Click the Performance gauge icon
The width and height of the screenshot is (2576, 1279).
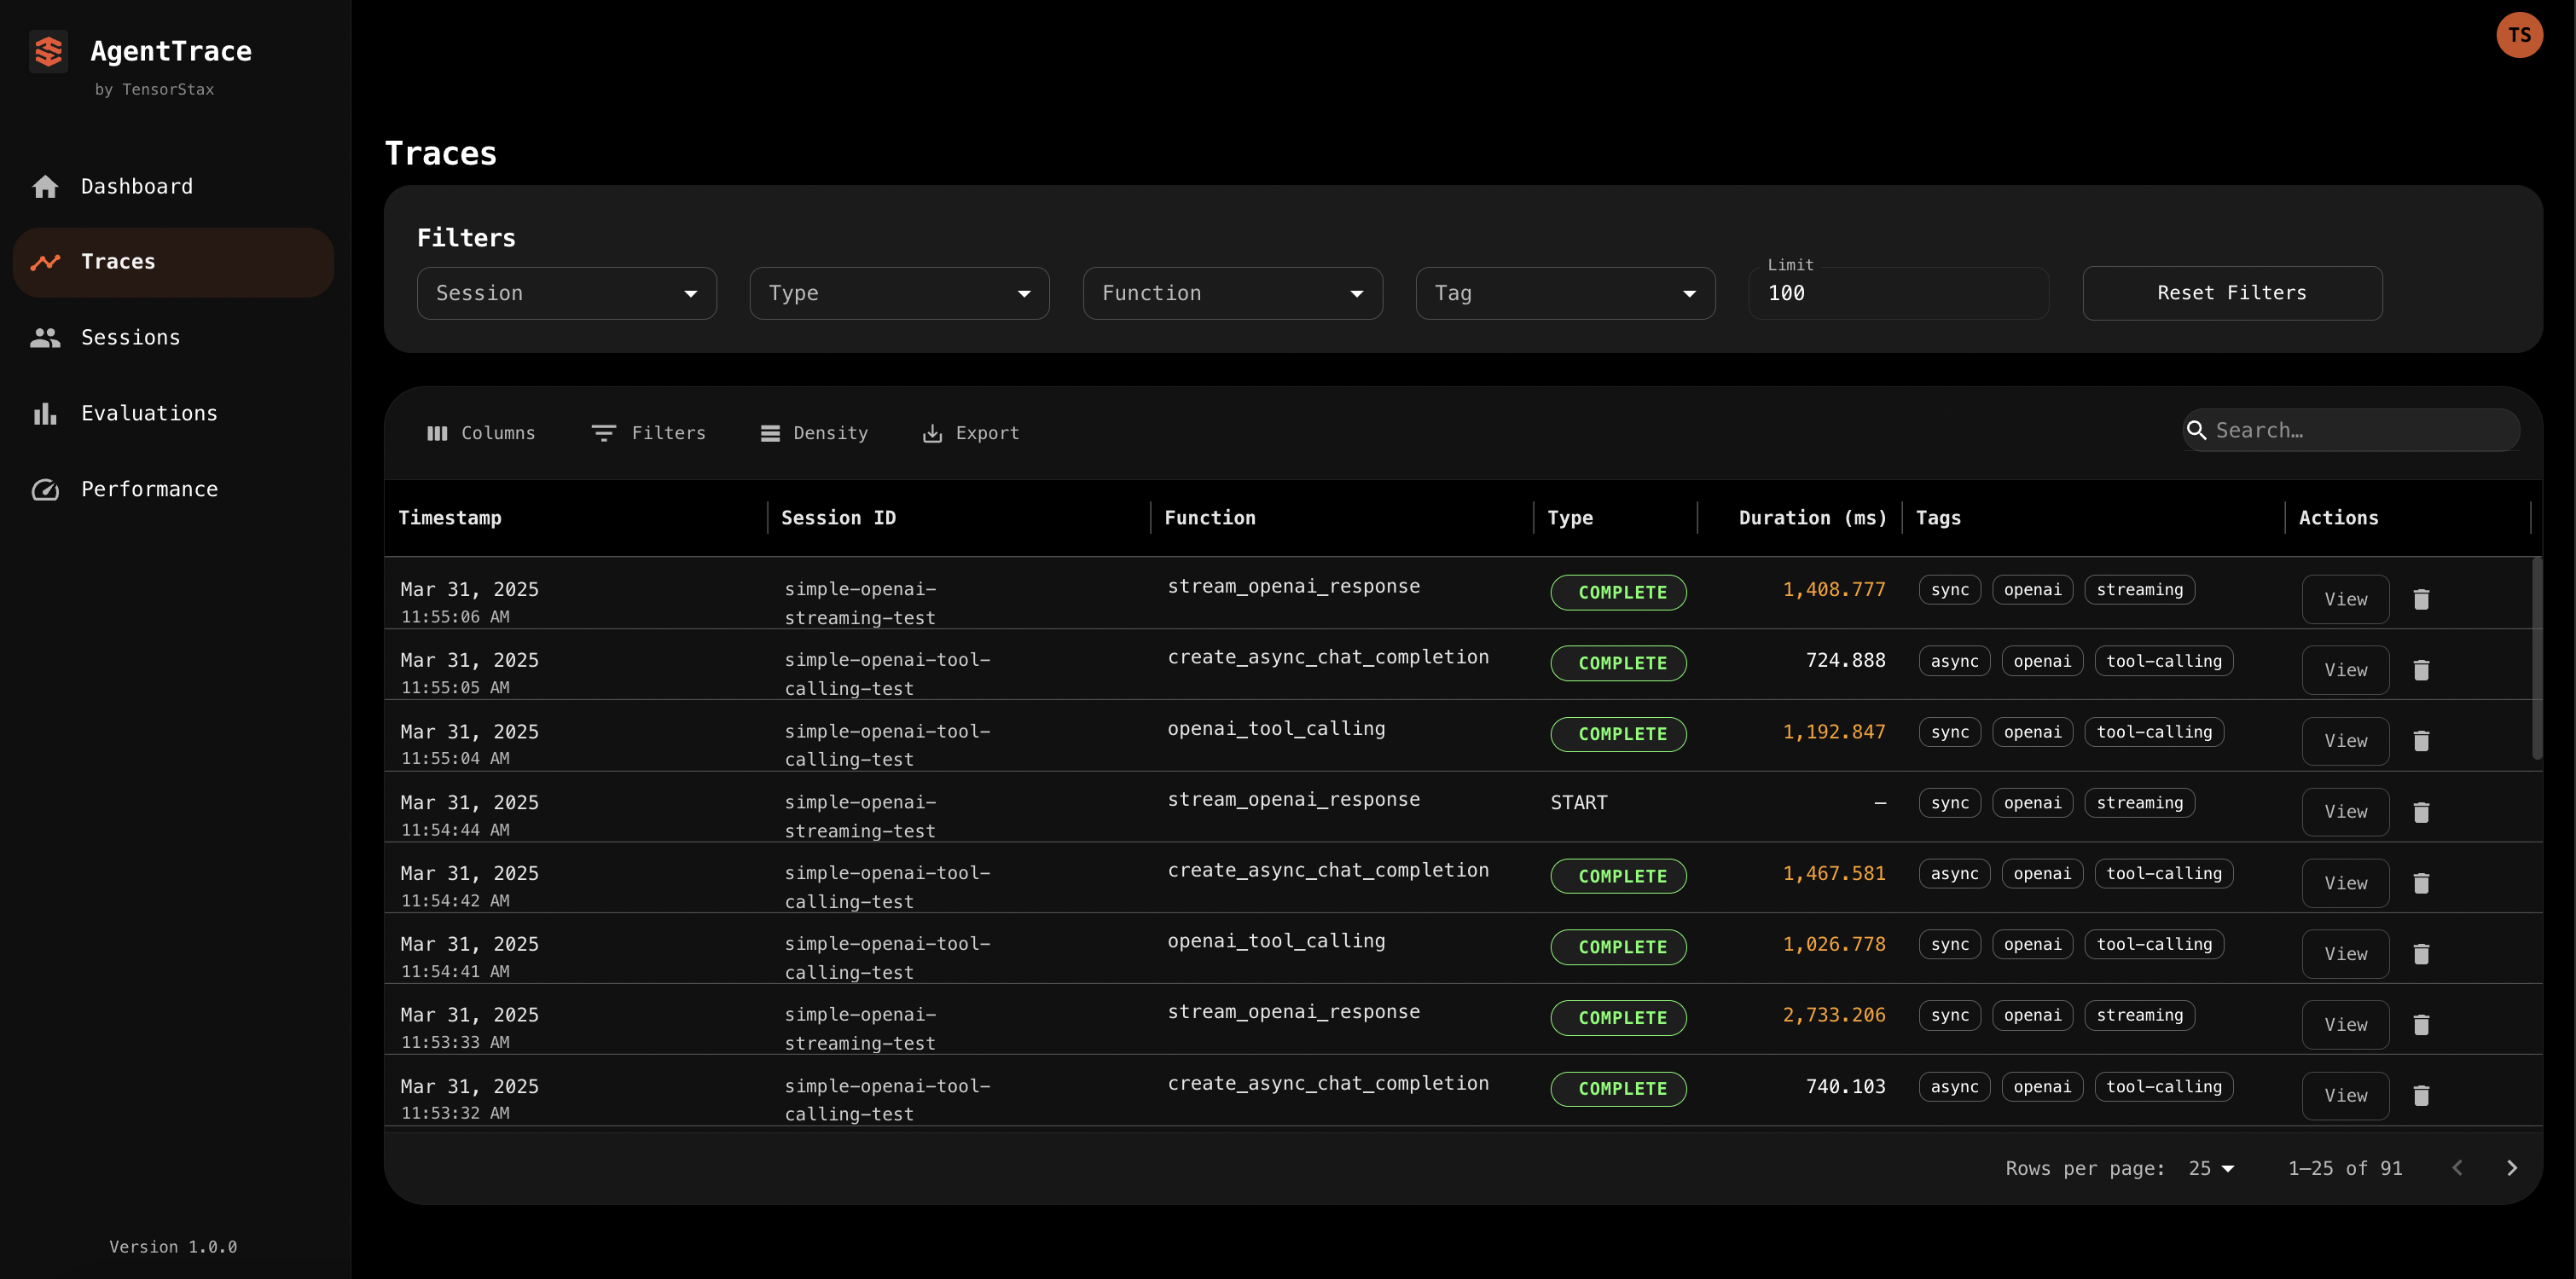pos(45,490)
